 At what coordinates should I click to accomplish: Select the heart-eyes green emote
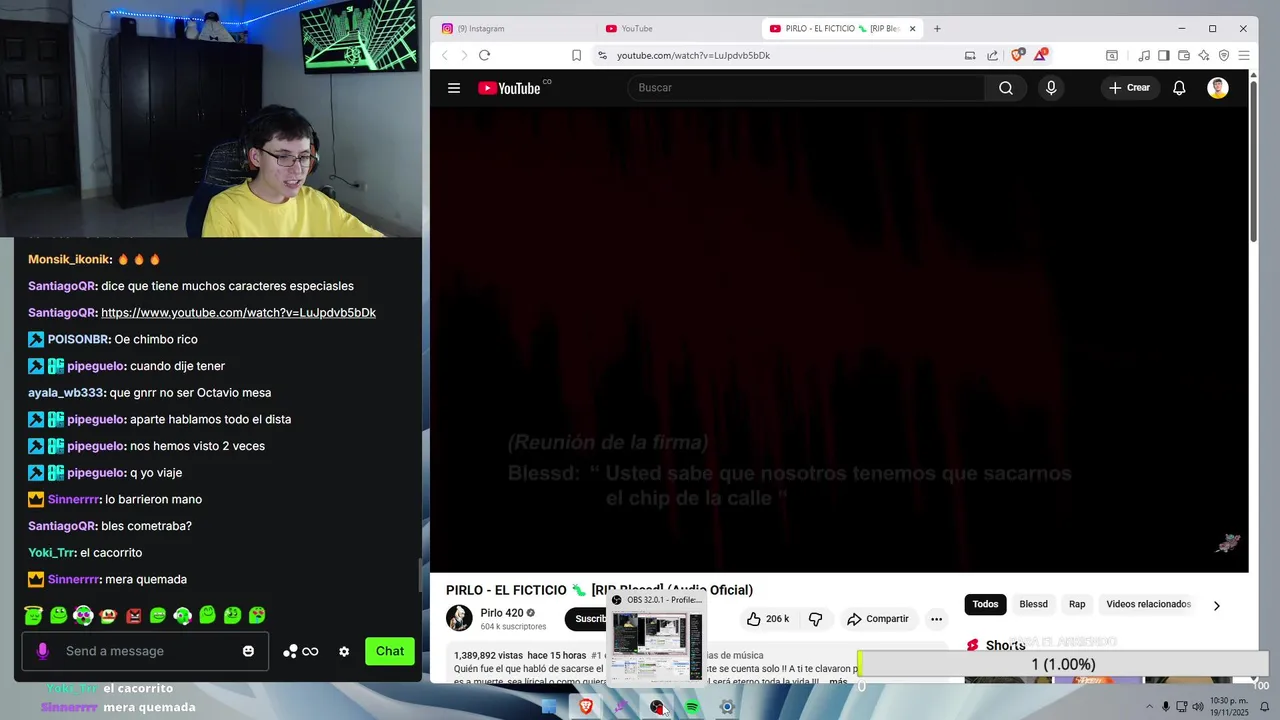[257, 615]
